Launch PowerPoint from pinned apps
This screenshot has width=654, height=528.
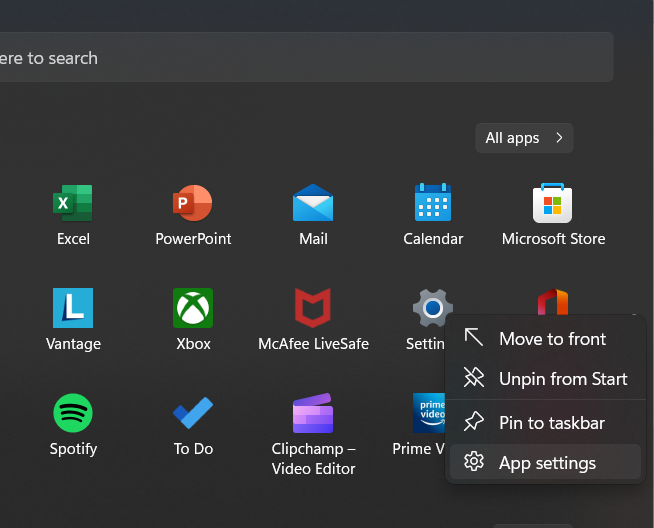(193, 204)
